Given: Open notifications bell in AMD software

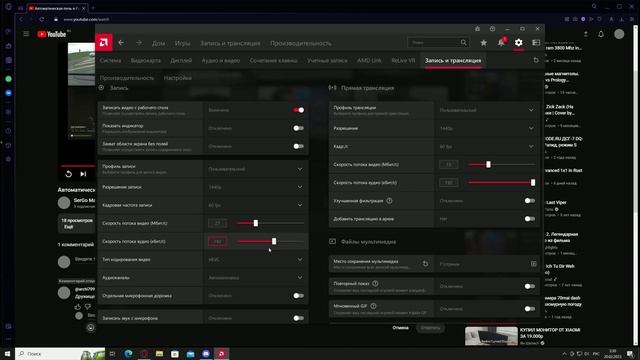Looking at the screenshot, I should click(501, 42).
